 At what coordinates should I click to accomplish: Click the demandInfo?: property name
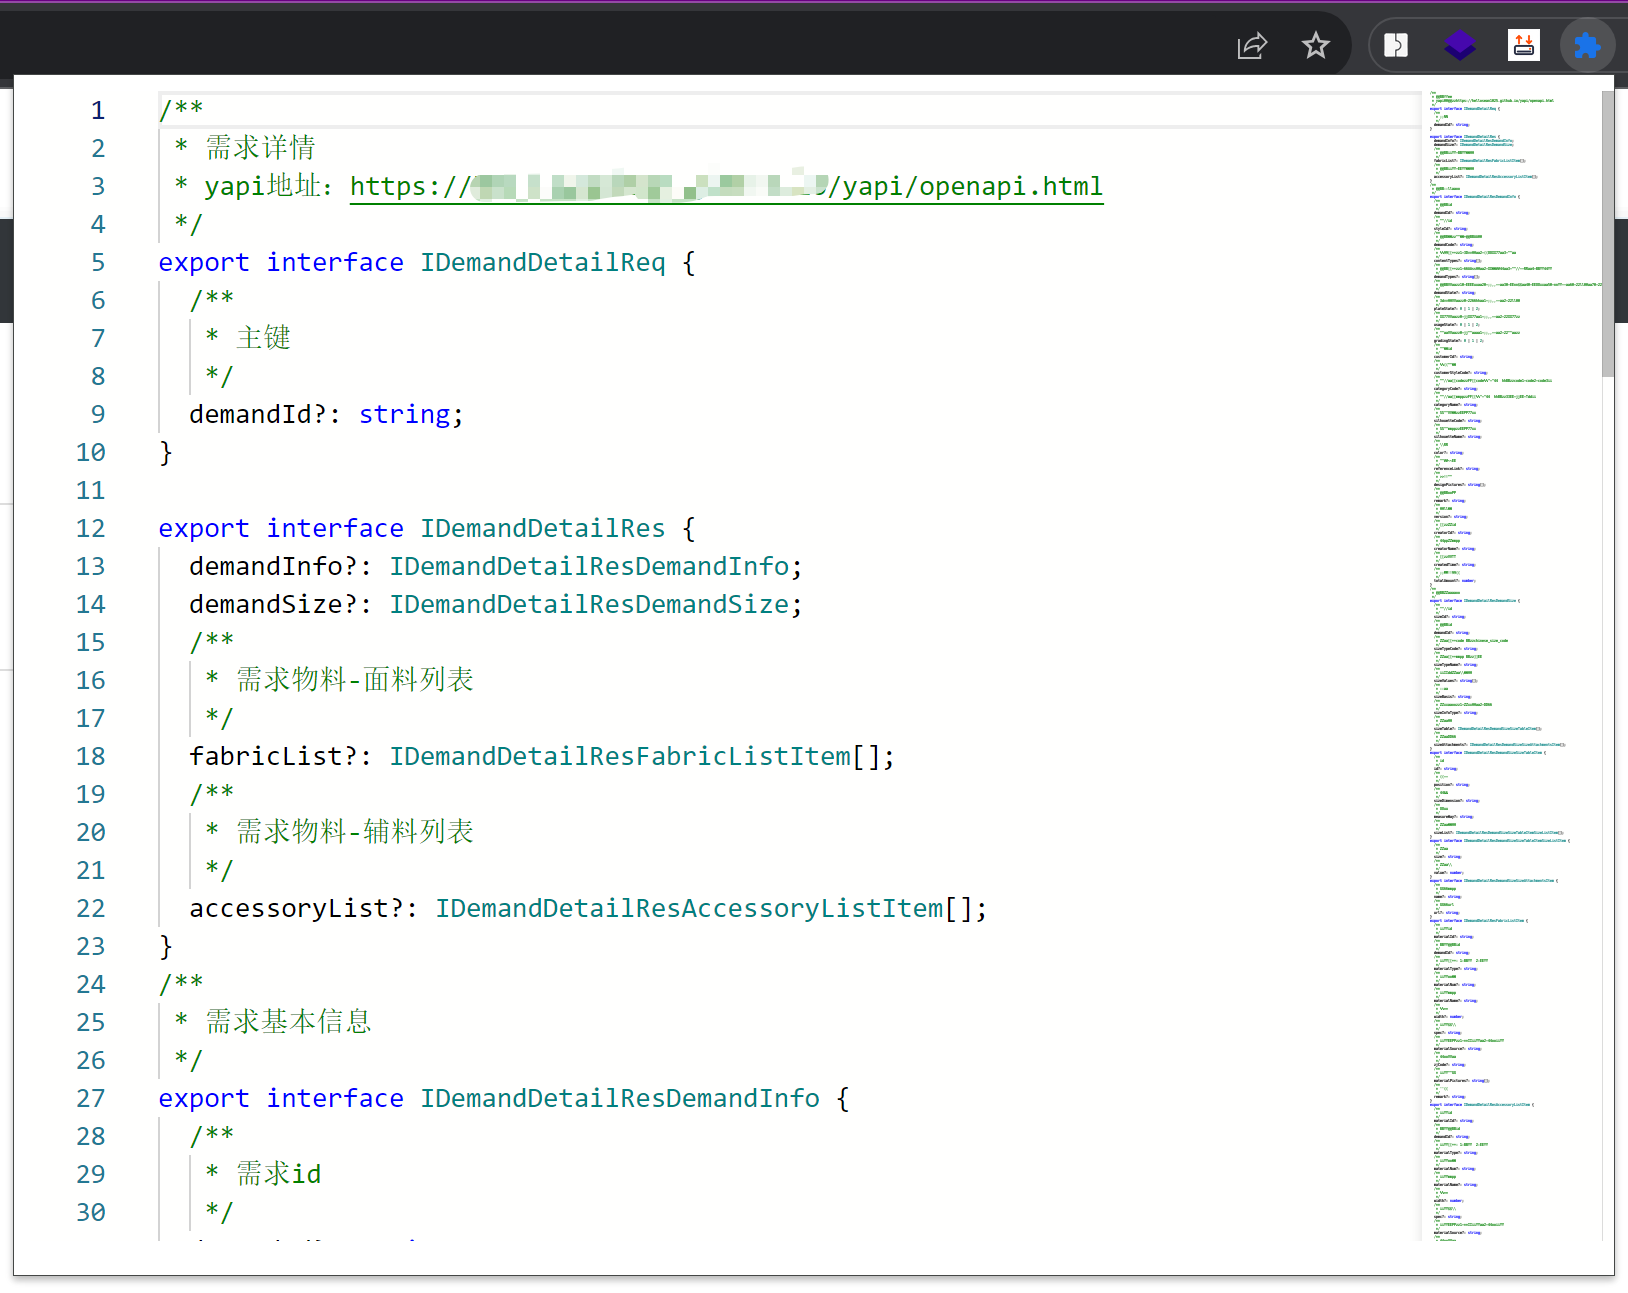coord(281,566)
